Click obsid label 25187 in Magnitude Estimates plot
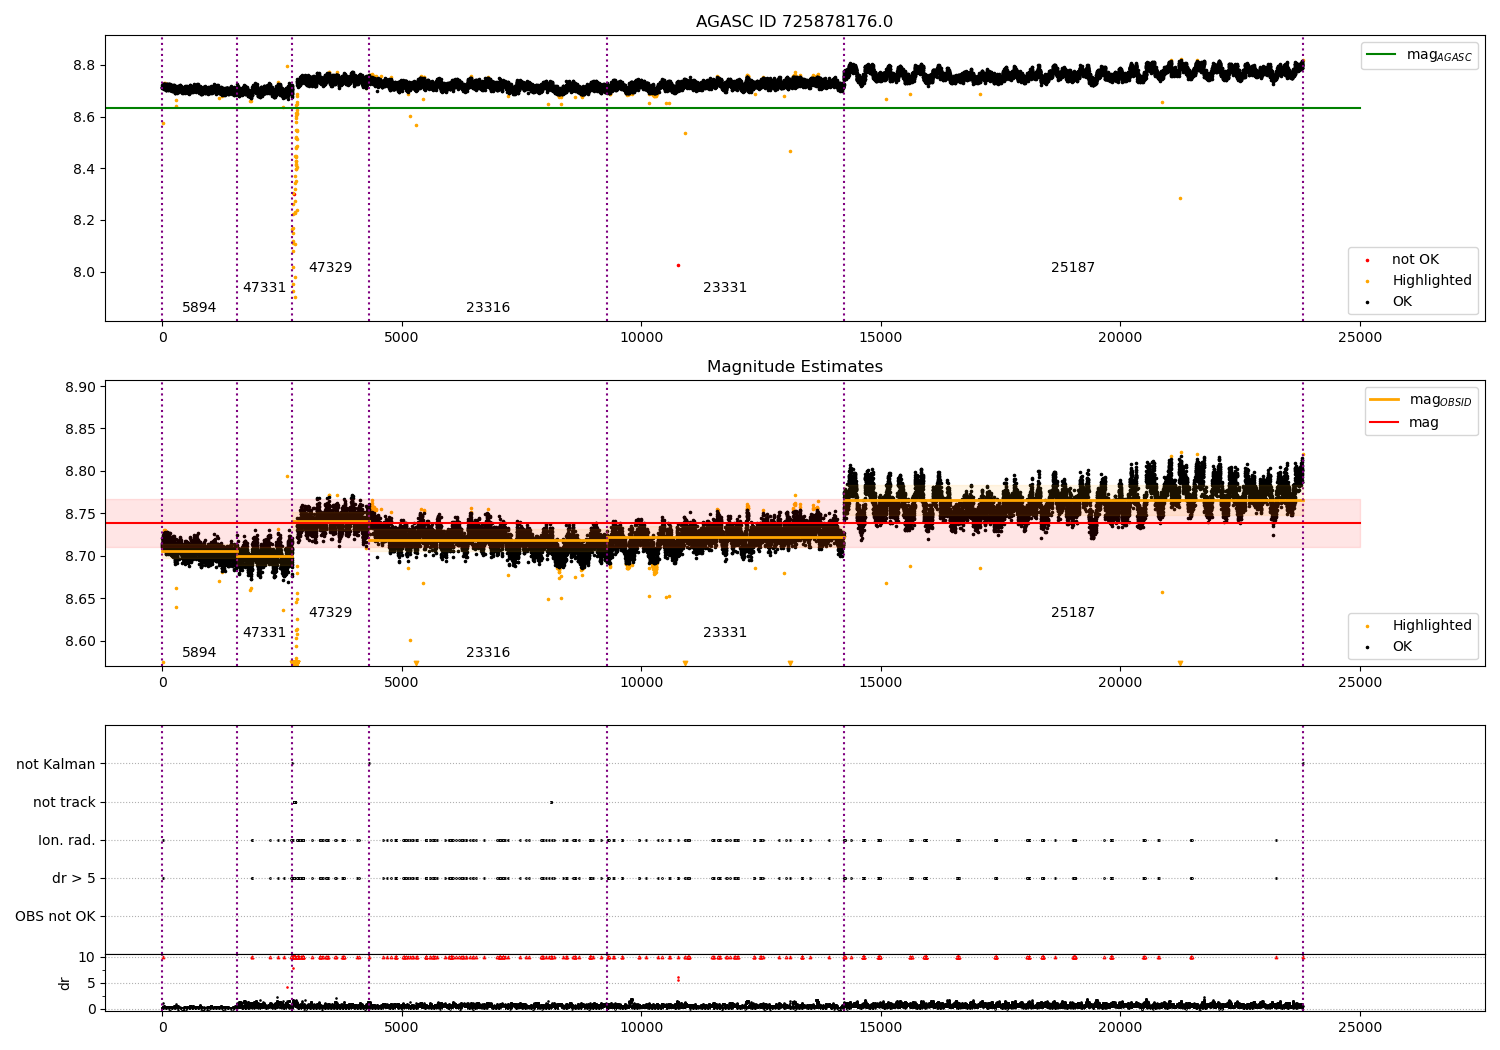 pos(1073,613)
